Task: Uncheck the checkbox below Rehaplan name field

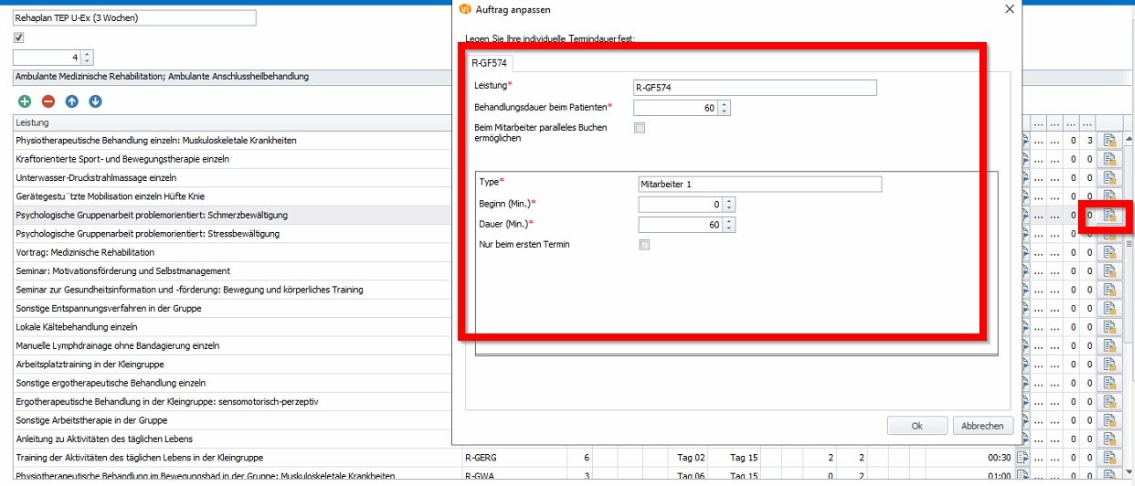Action: point(19,38)
